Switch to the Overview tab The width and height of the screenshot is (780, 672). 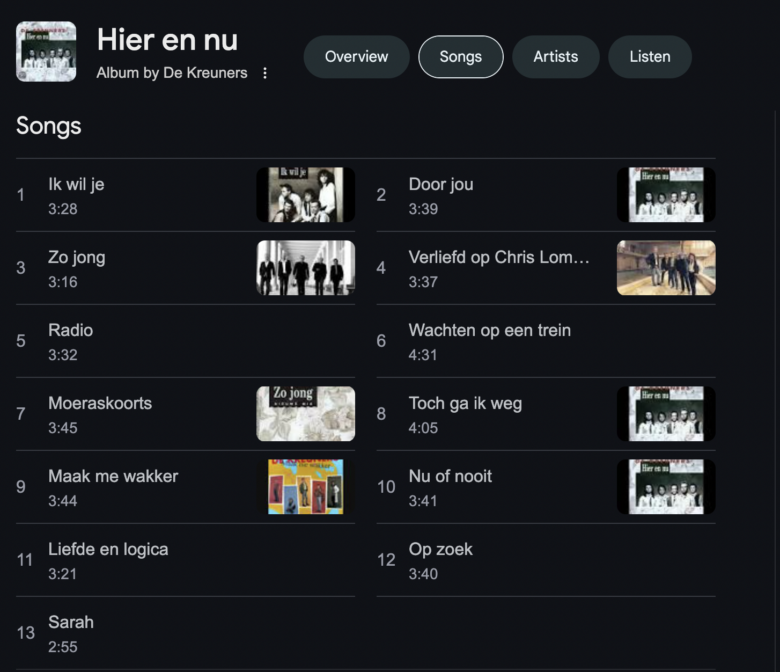[x=356, y=57]
